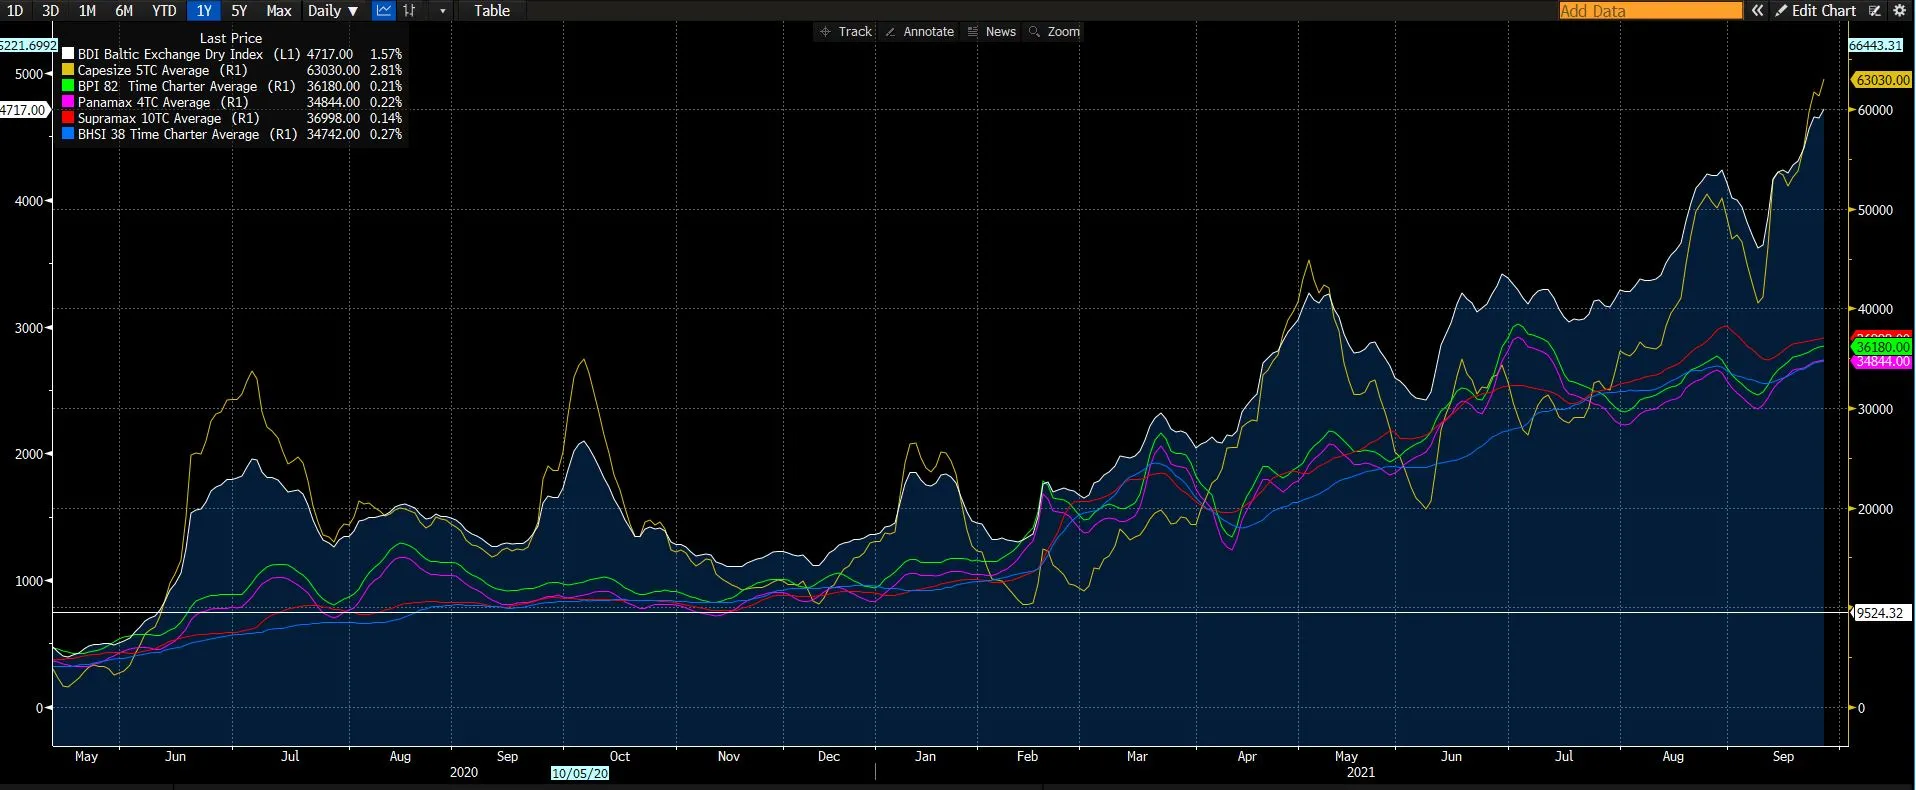Select the 5Y time range

239,10
